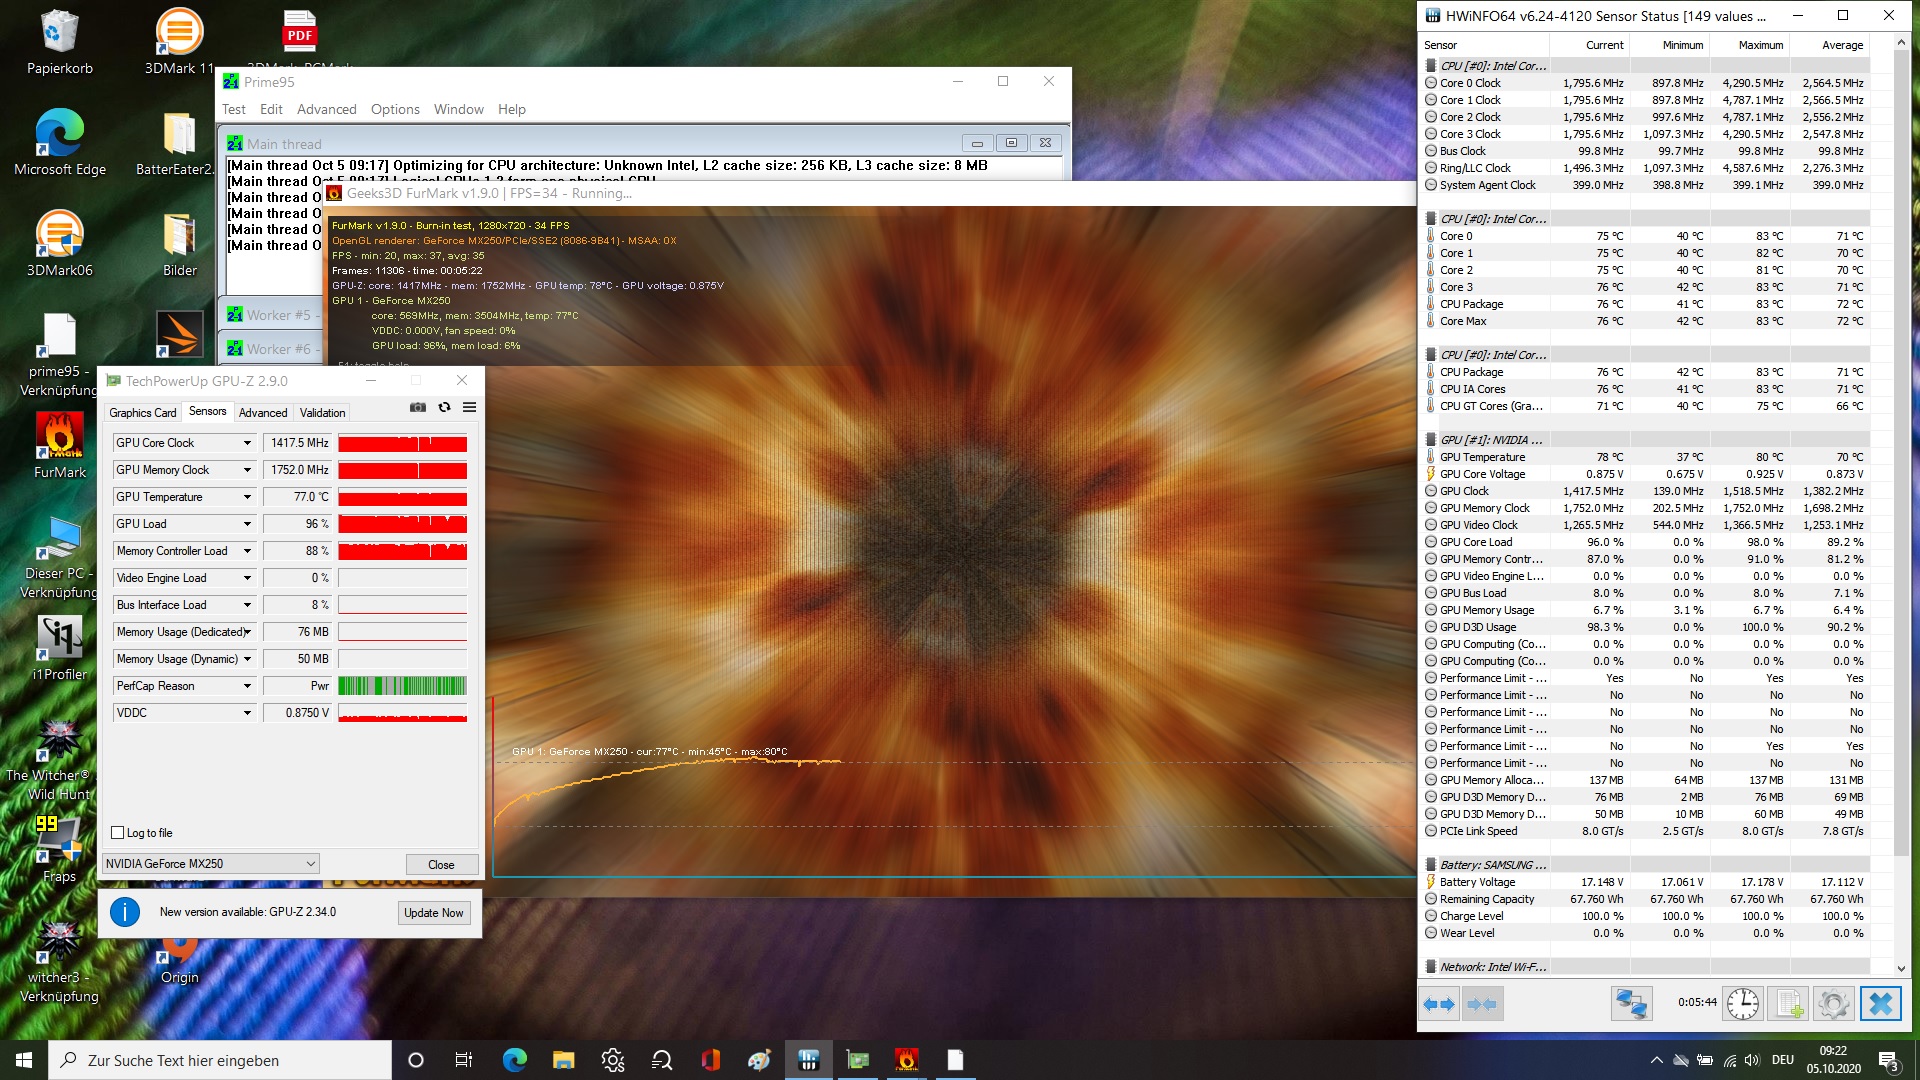Click Core 0 Clock row in HWiNFO

[x=1645, y=83]
